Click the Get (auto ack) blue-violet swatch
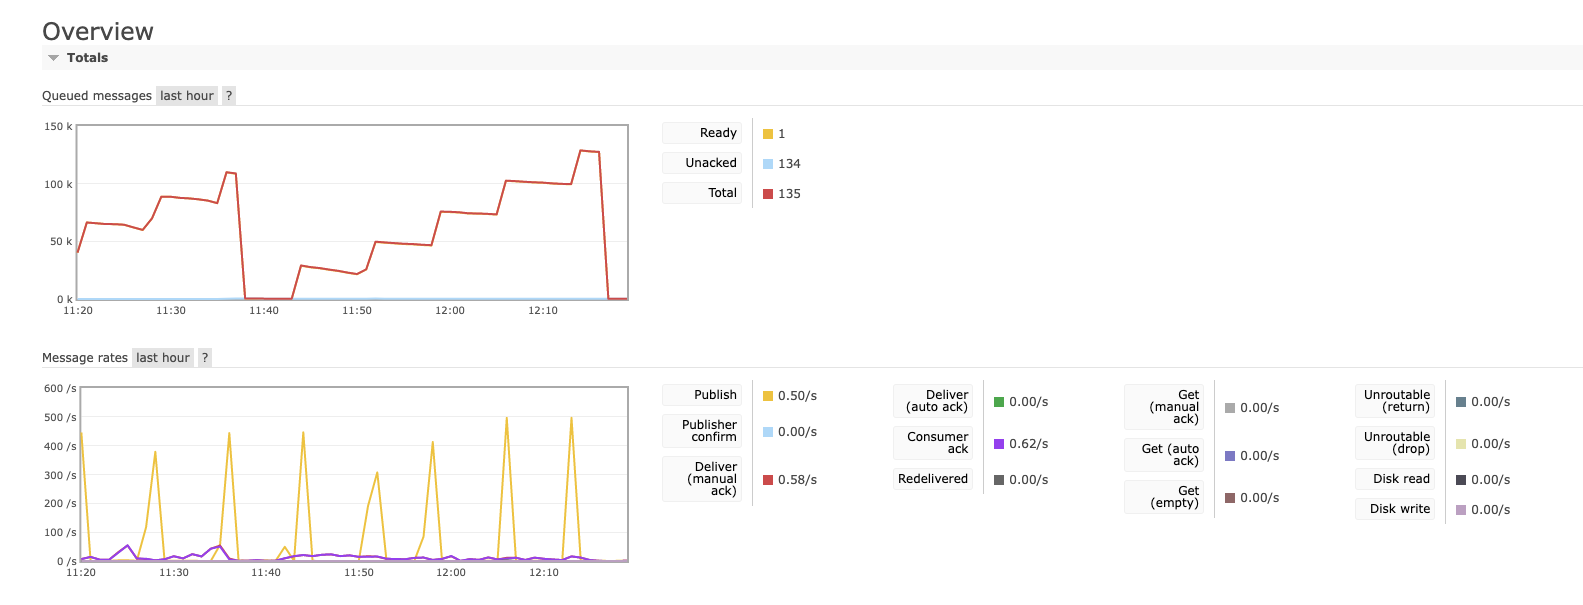Screen dimensions: 1583x605 click(x=1230, y=456)
